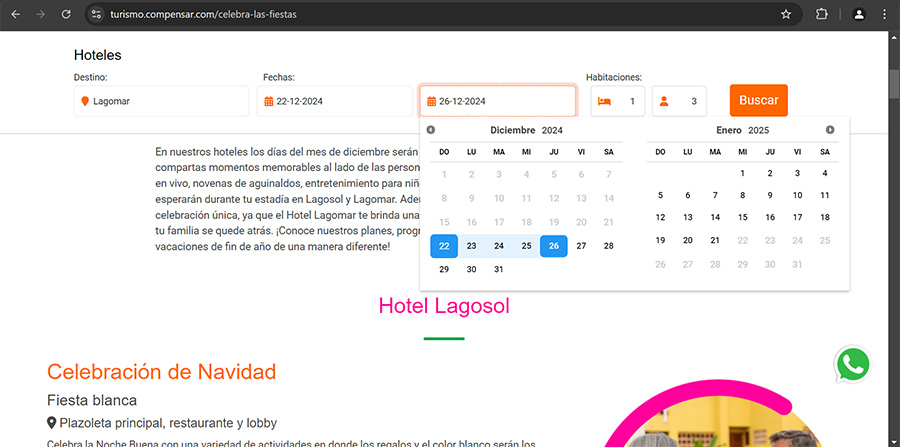This screenshot has height=447, width=900.
Task: Select January 5 in Enero calendar
Action: pos(661,196)
